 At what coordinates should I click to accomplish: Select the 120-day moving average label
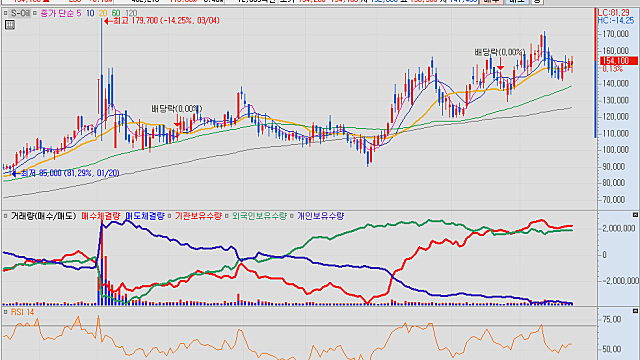tap(131, 13)
